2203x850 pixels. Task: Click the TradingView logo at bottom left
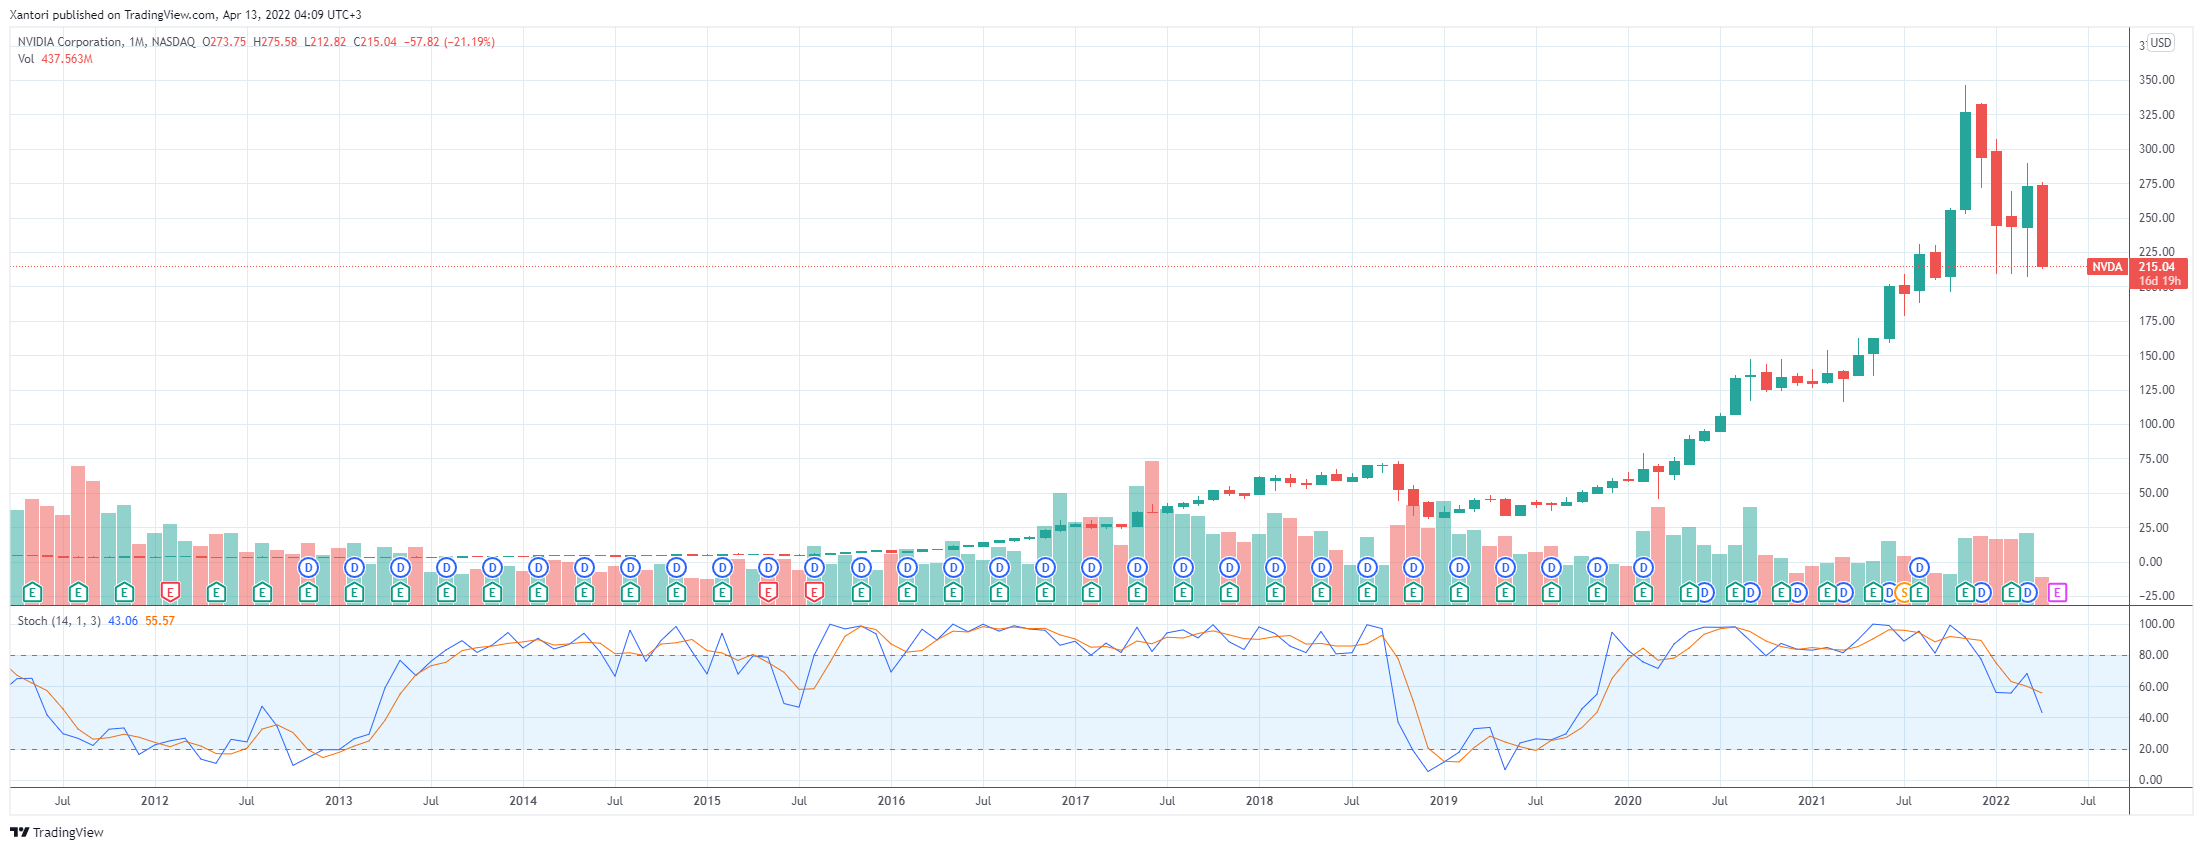(x=57, y=832)
